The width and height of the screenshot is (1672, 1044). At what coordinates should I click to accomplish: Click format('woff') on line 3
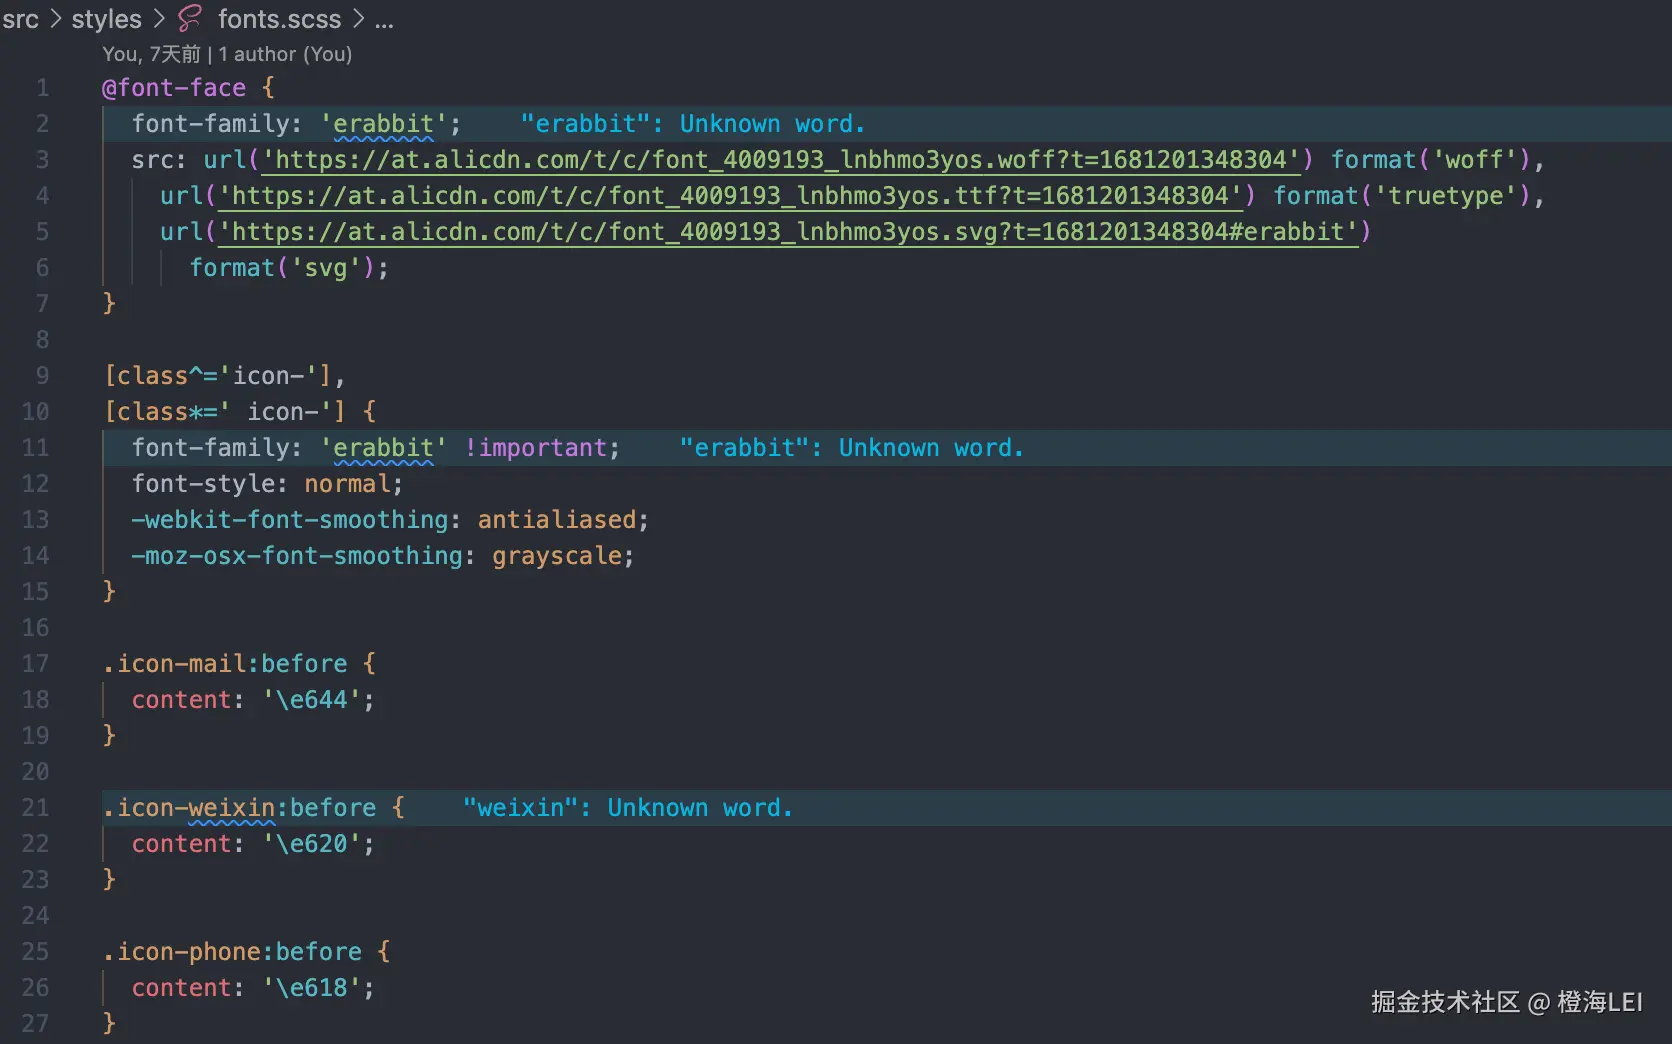pyautogui.click(x=1430, y=160)
